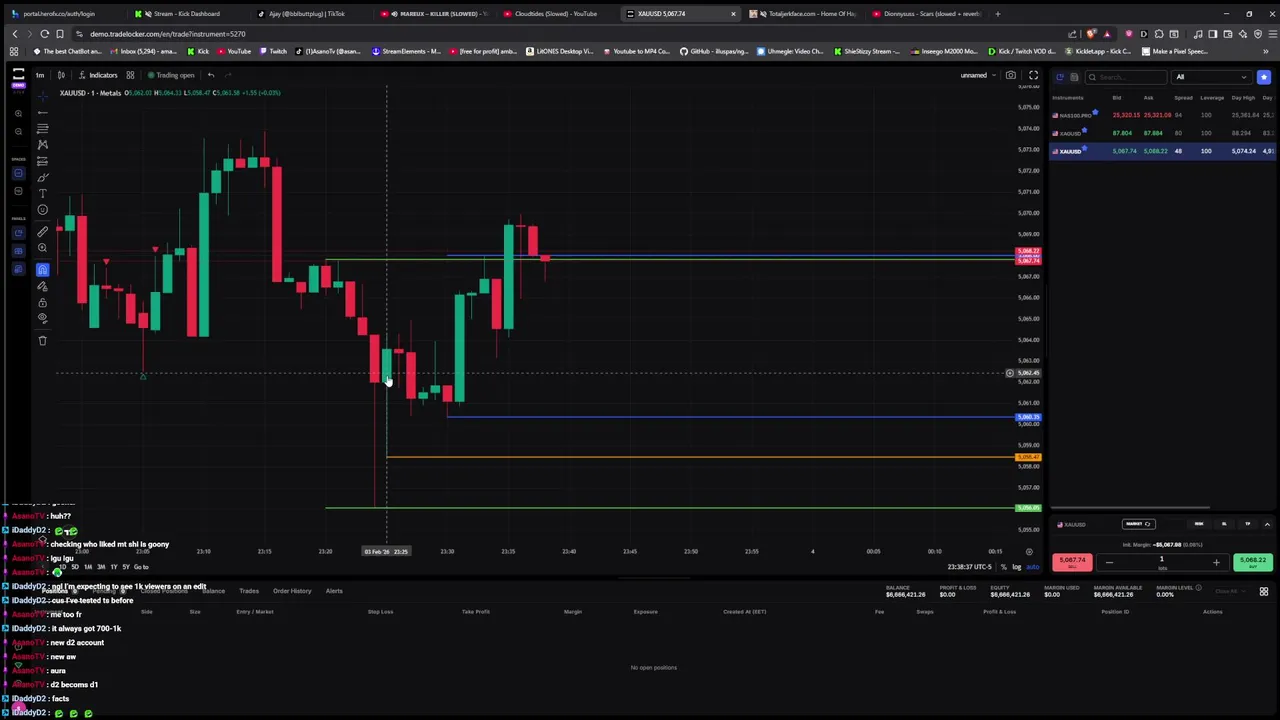This screenshot has width=1280, height=720.
Task: Zoom in using the left sidebar magnifier
Action: [x=18, y=113]
